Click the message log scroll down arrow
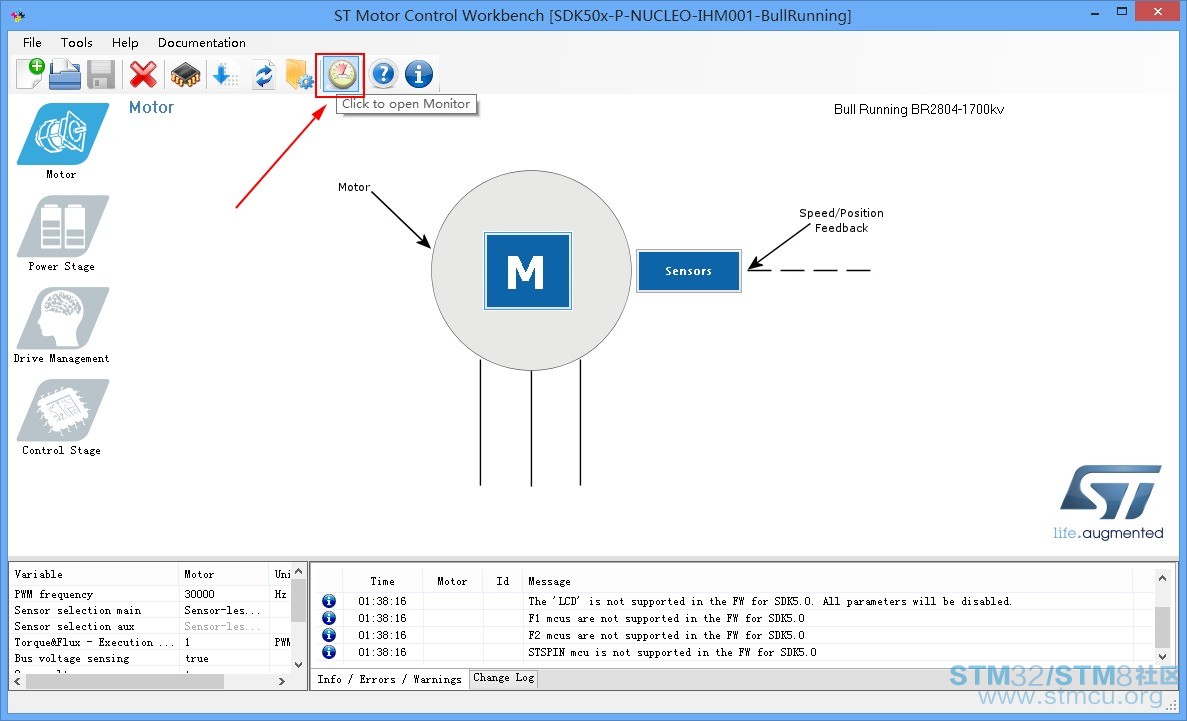 [1163, 657]
